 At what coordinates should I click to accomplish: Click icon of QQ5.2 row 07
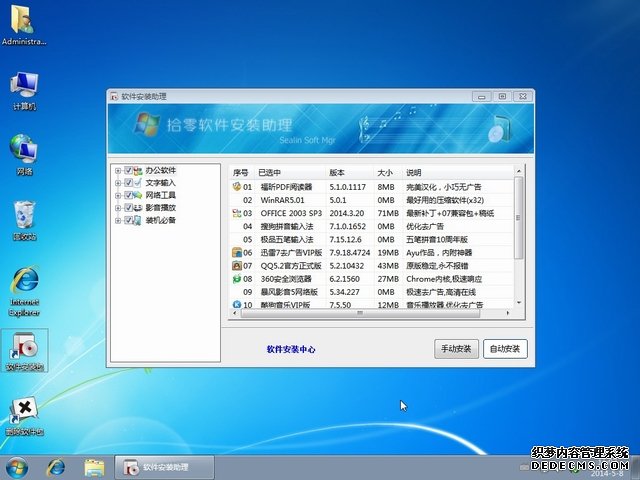(237, 266)
